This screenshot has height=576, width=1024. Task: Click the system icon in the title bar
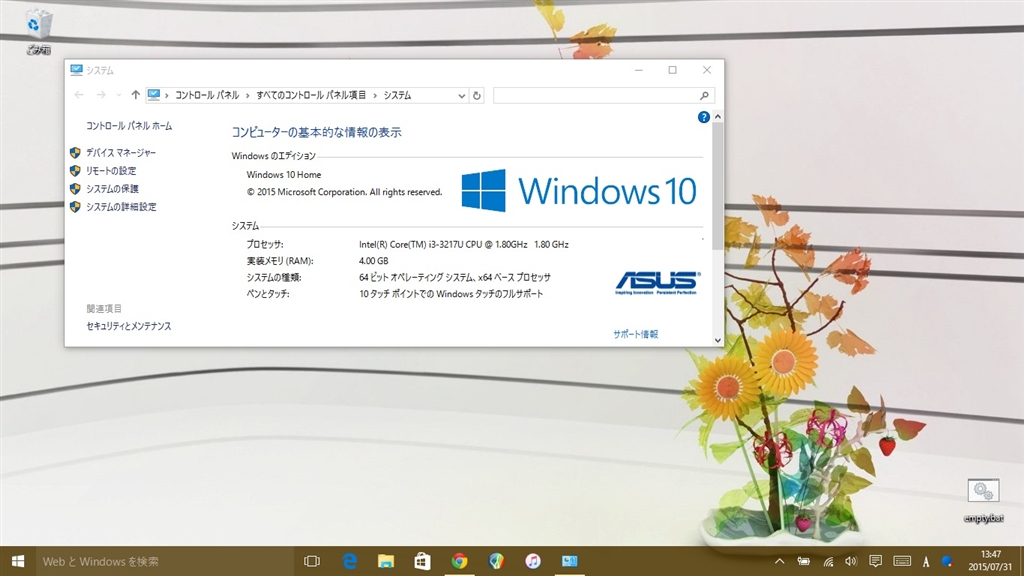point(76,70)
